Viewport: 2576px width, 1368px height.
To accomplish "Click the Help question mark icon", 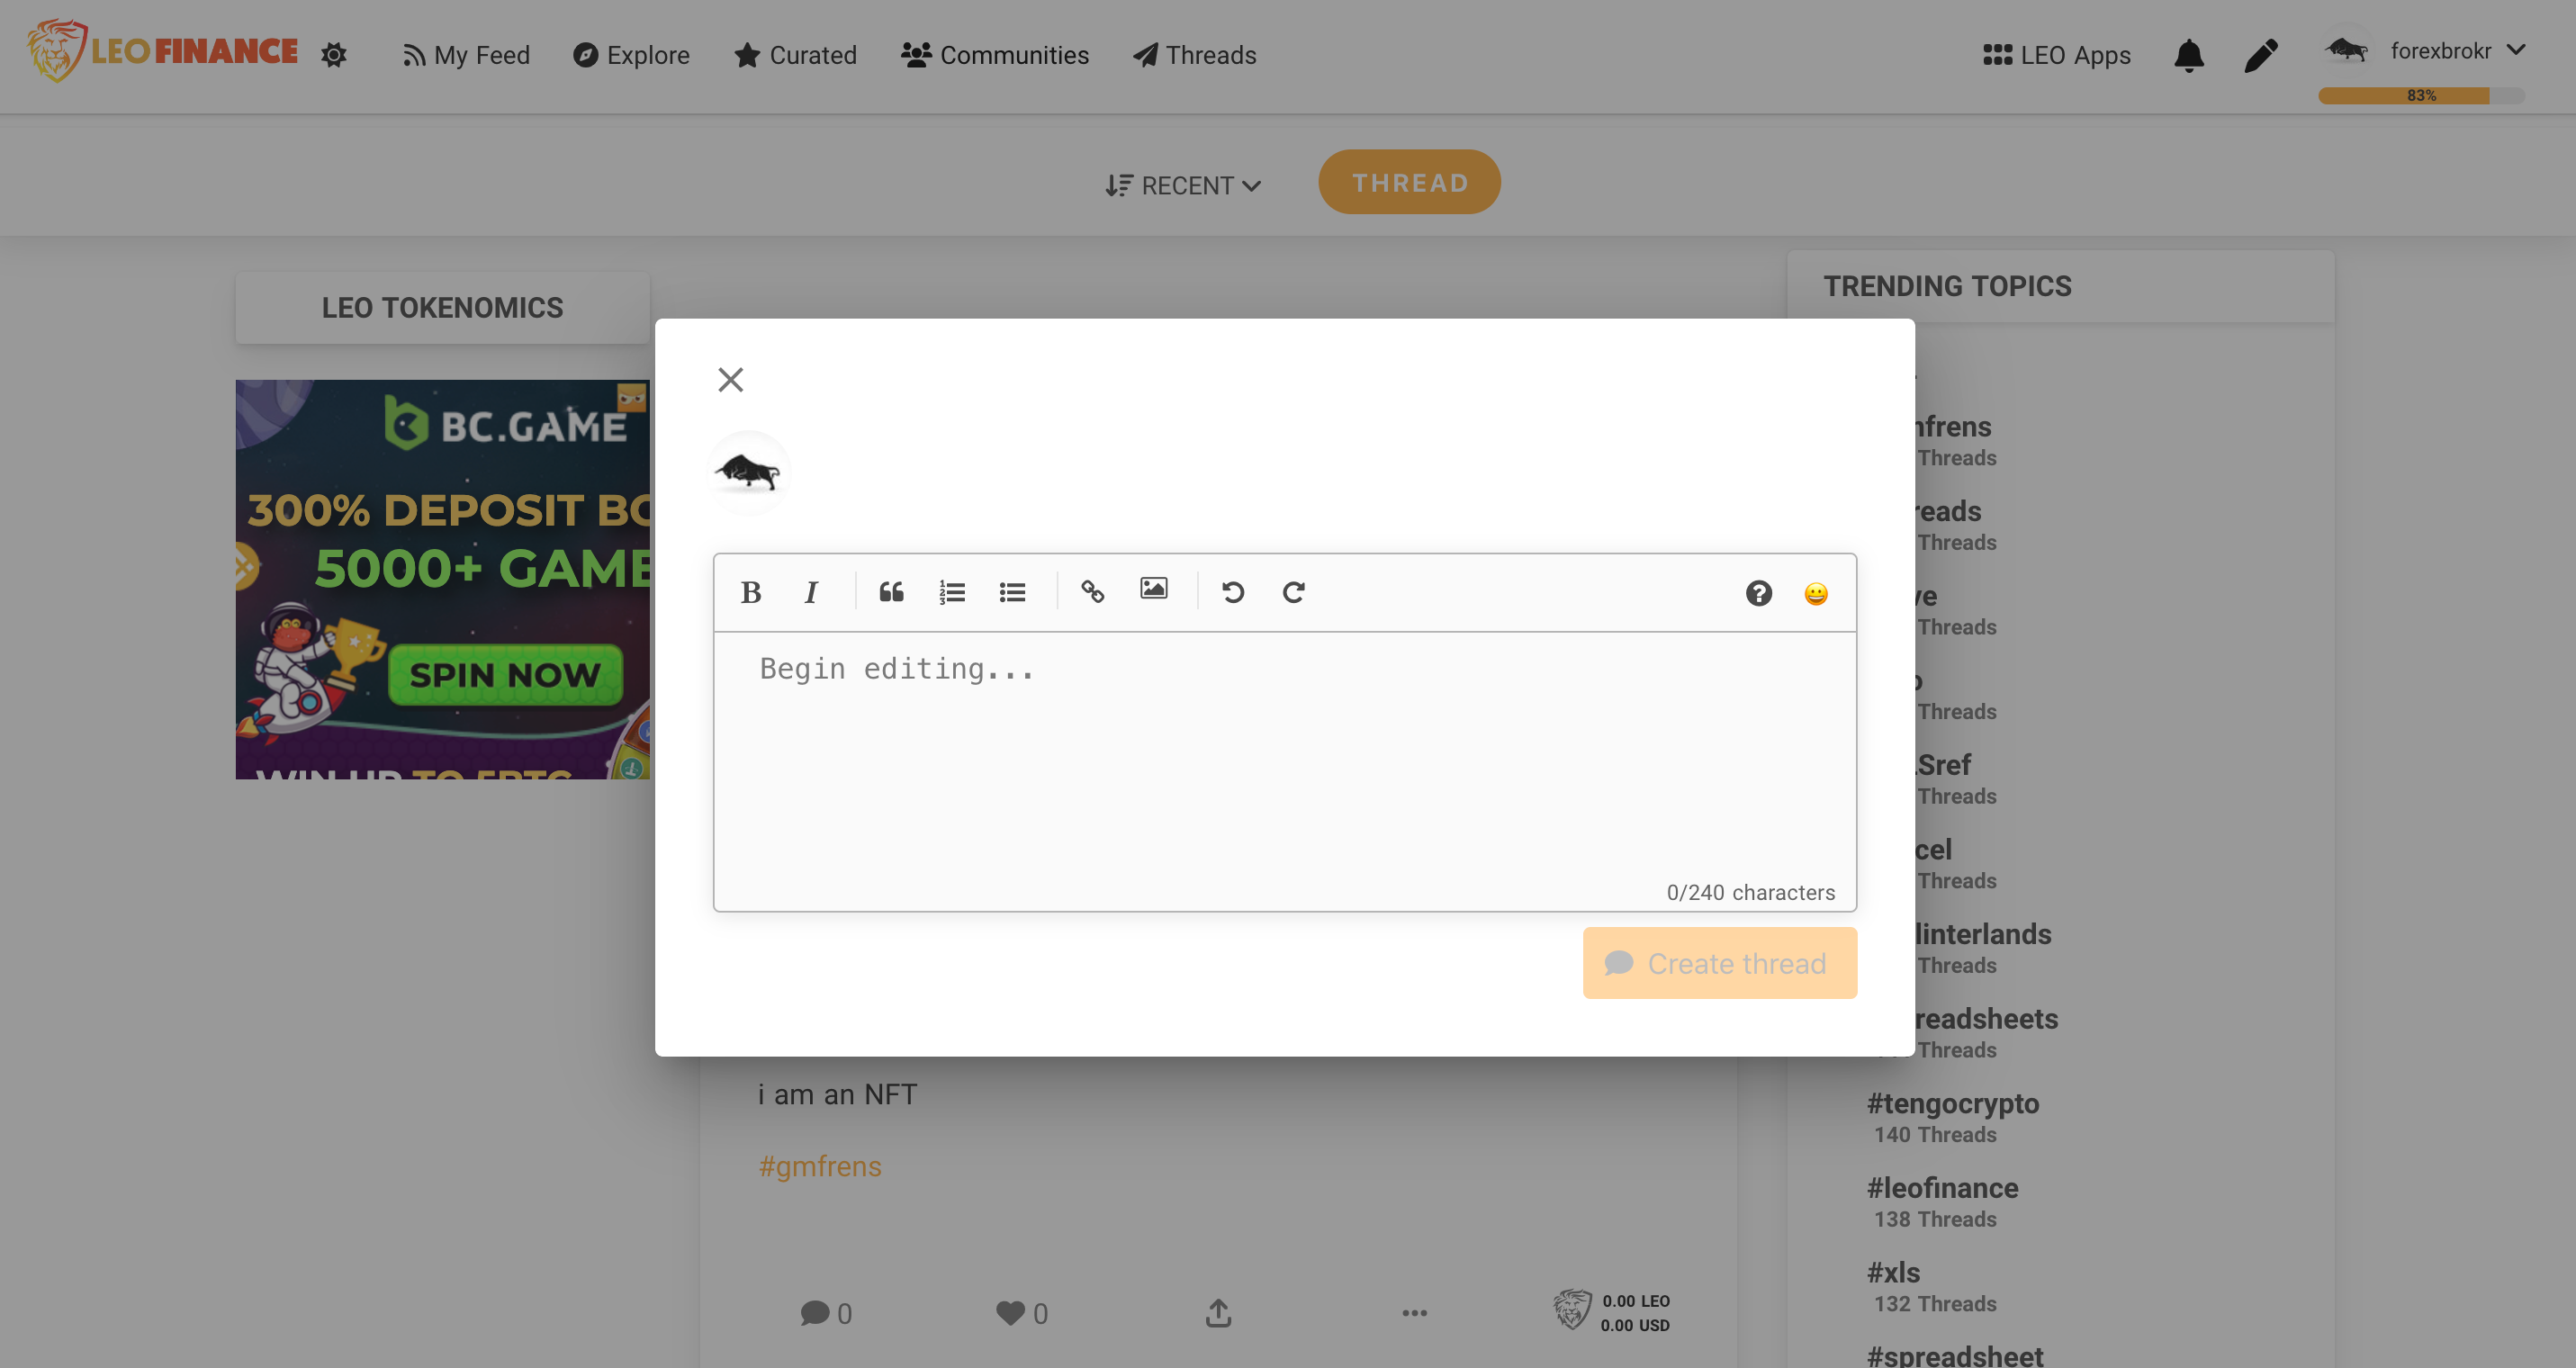I will coord(1758,591).
